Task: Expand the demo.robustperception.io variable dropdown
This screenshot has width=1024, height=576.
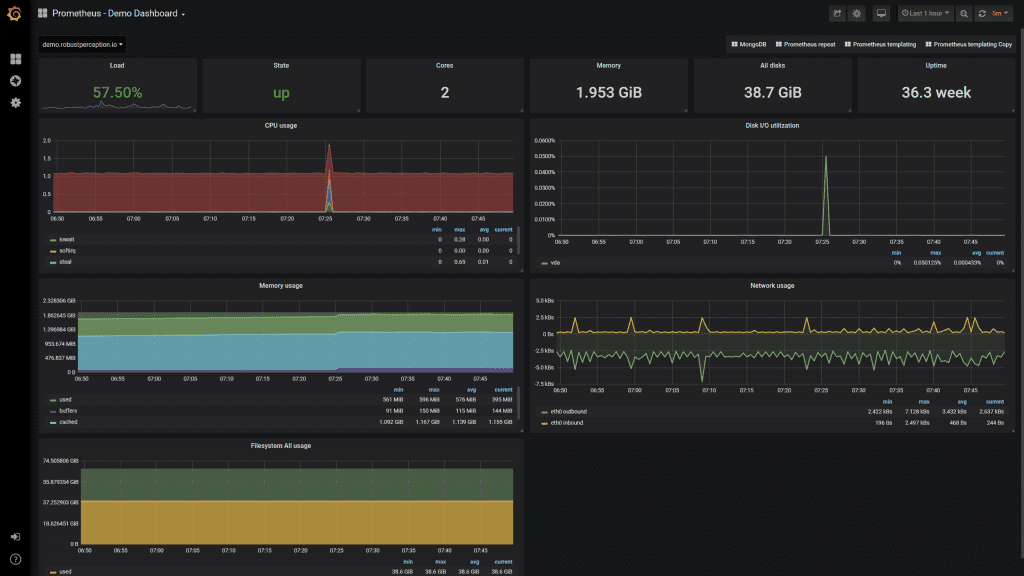Action: point(83,45)
